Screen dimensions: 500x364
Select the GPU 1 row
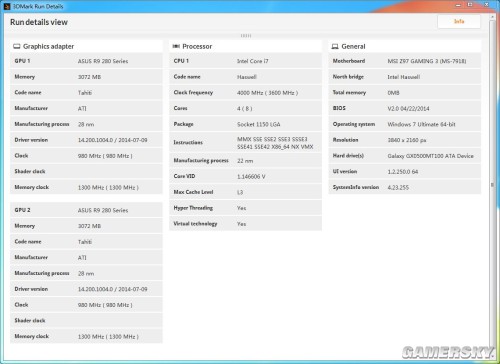pos(86,61)
